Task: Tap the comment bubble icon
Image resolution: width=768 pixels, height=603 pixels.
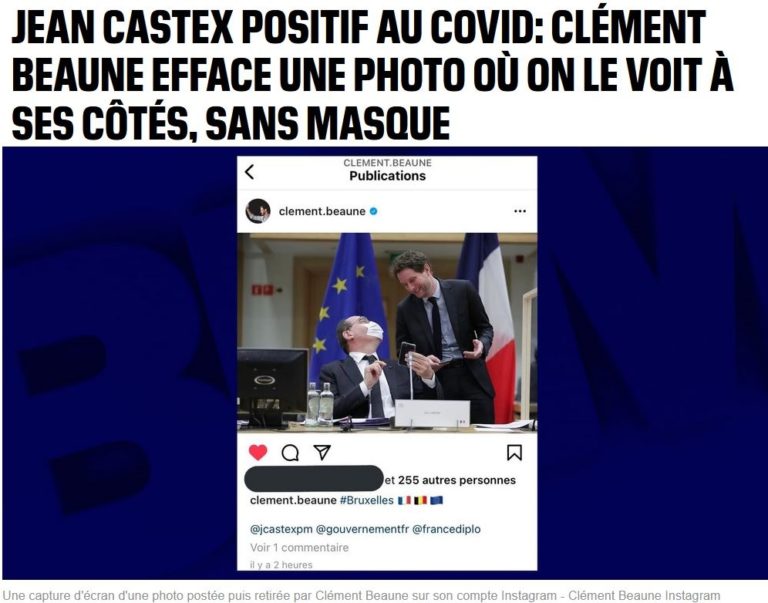Action: click(x=290, y=453)
